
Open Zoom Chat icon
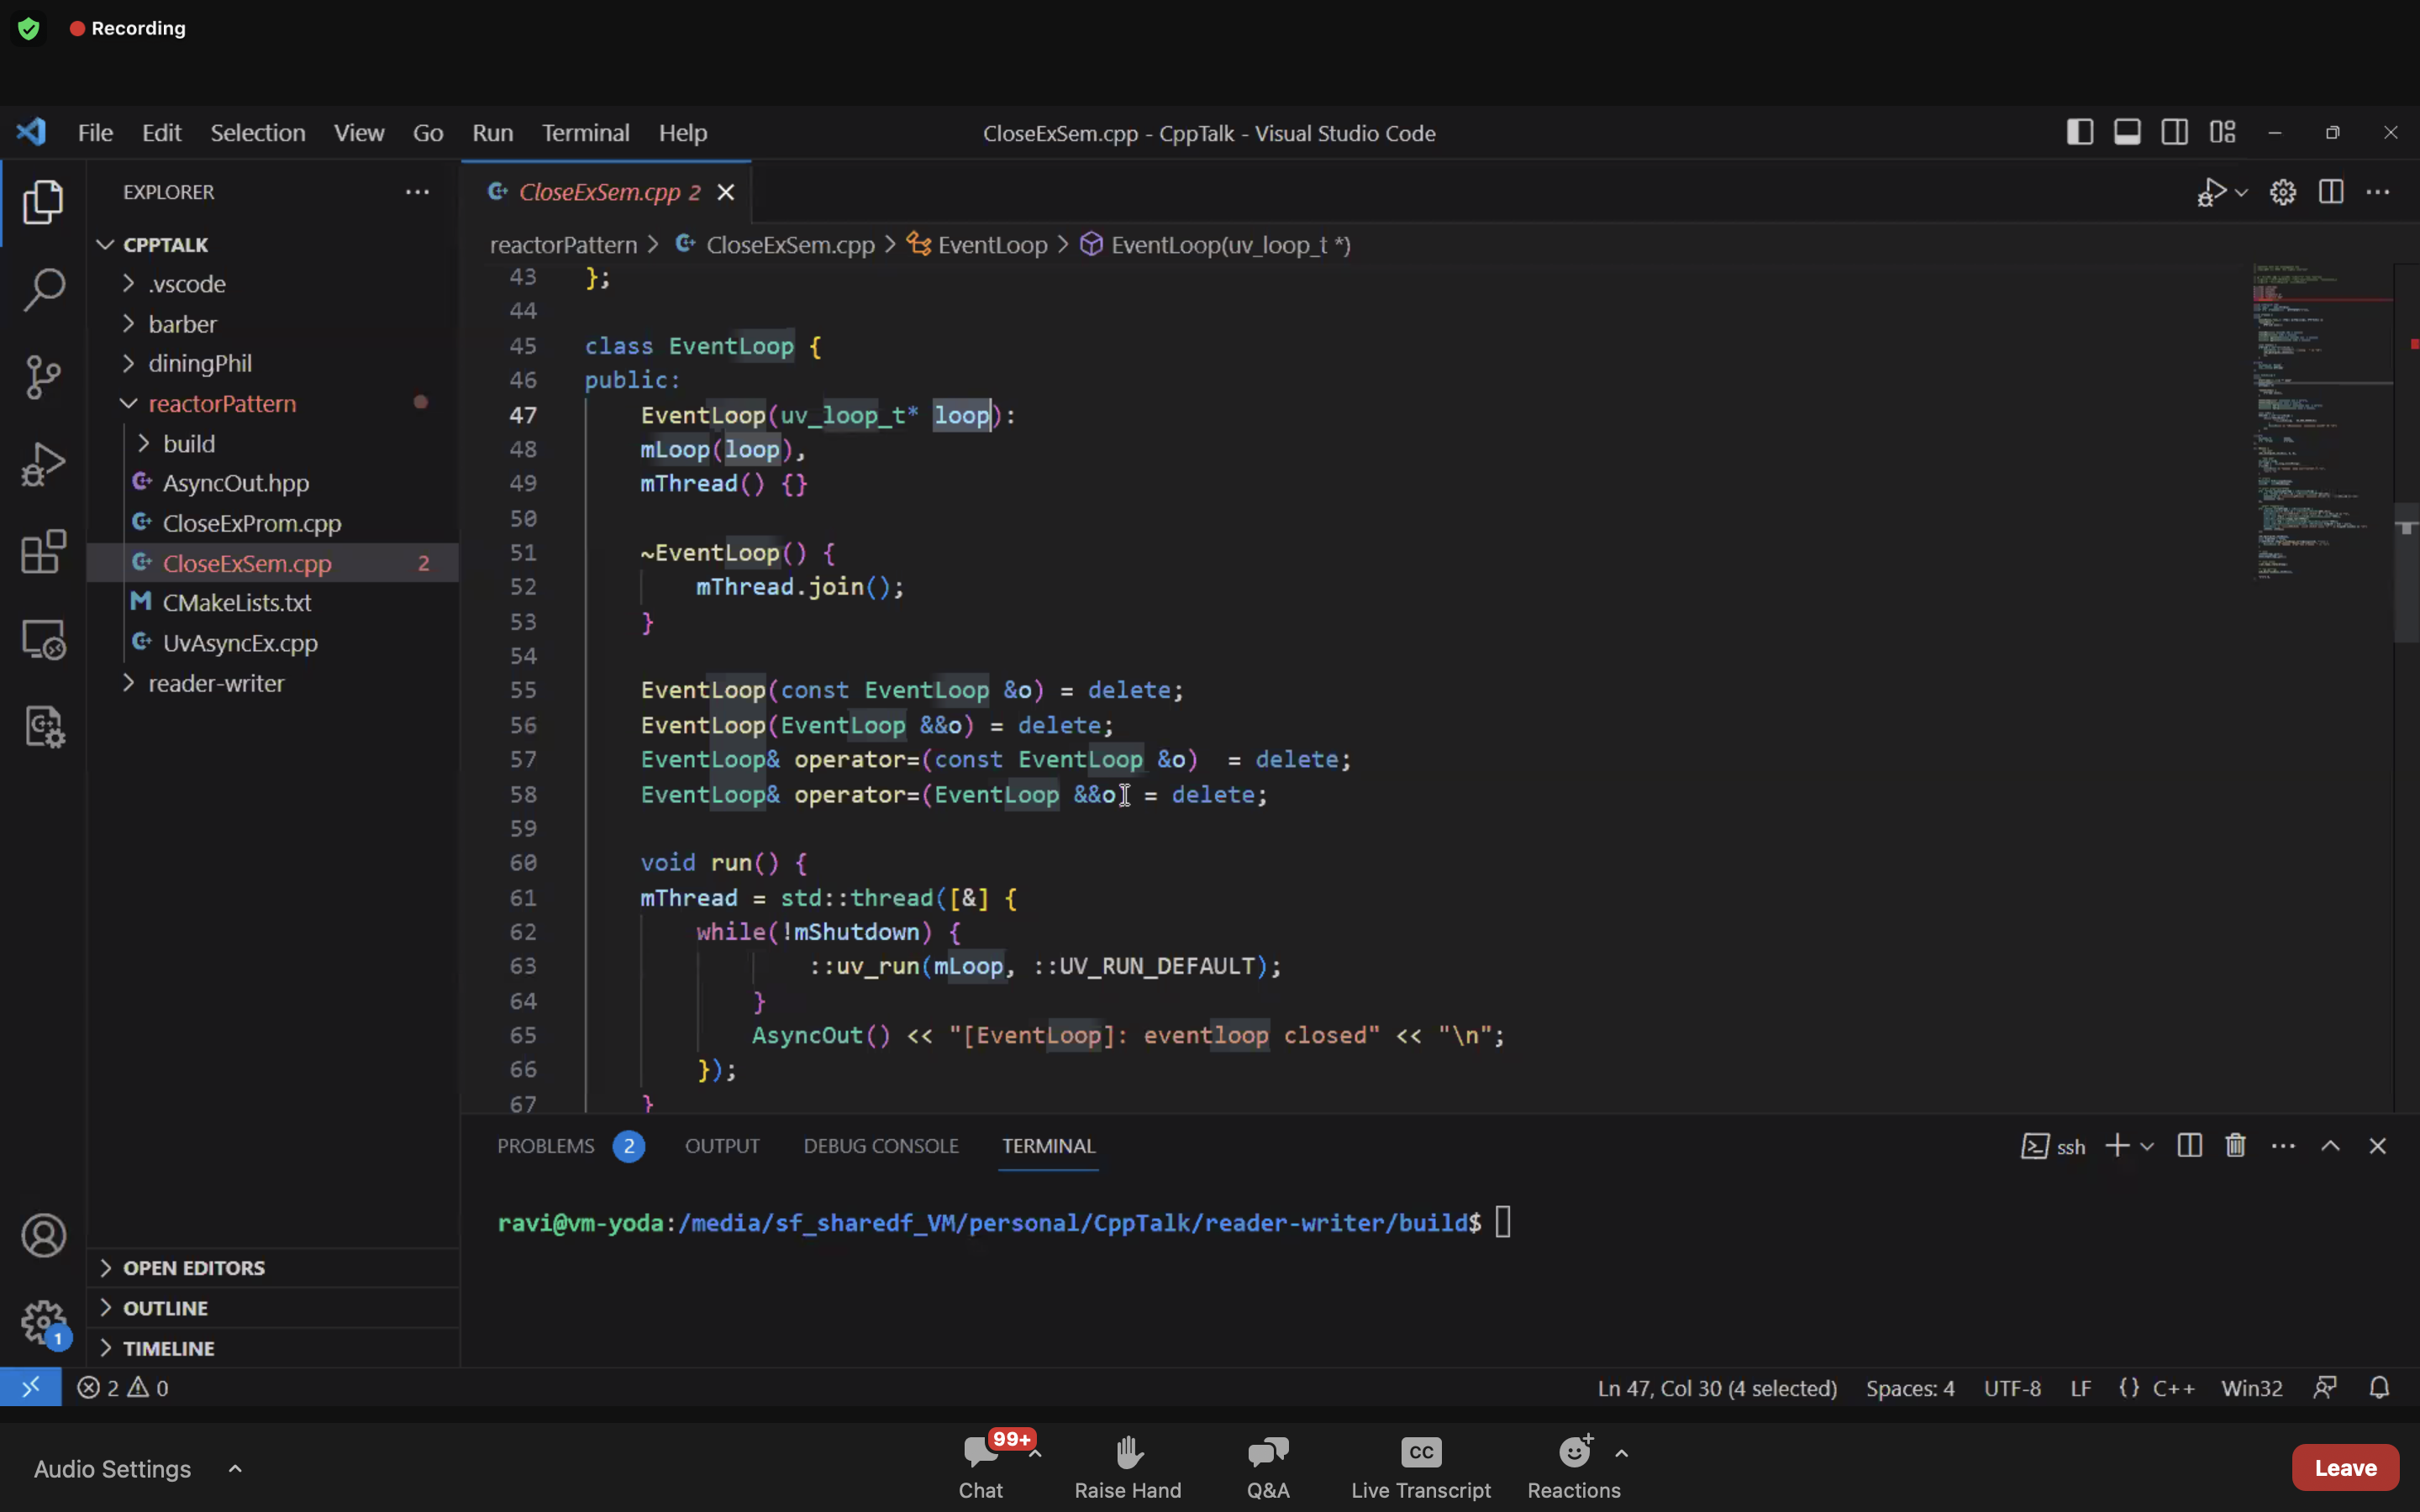(980, 1467)
